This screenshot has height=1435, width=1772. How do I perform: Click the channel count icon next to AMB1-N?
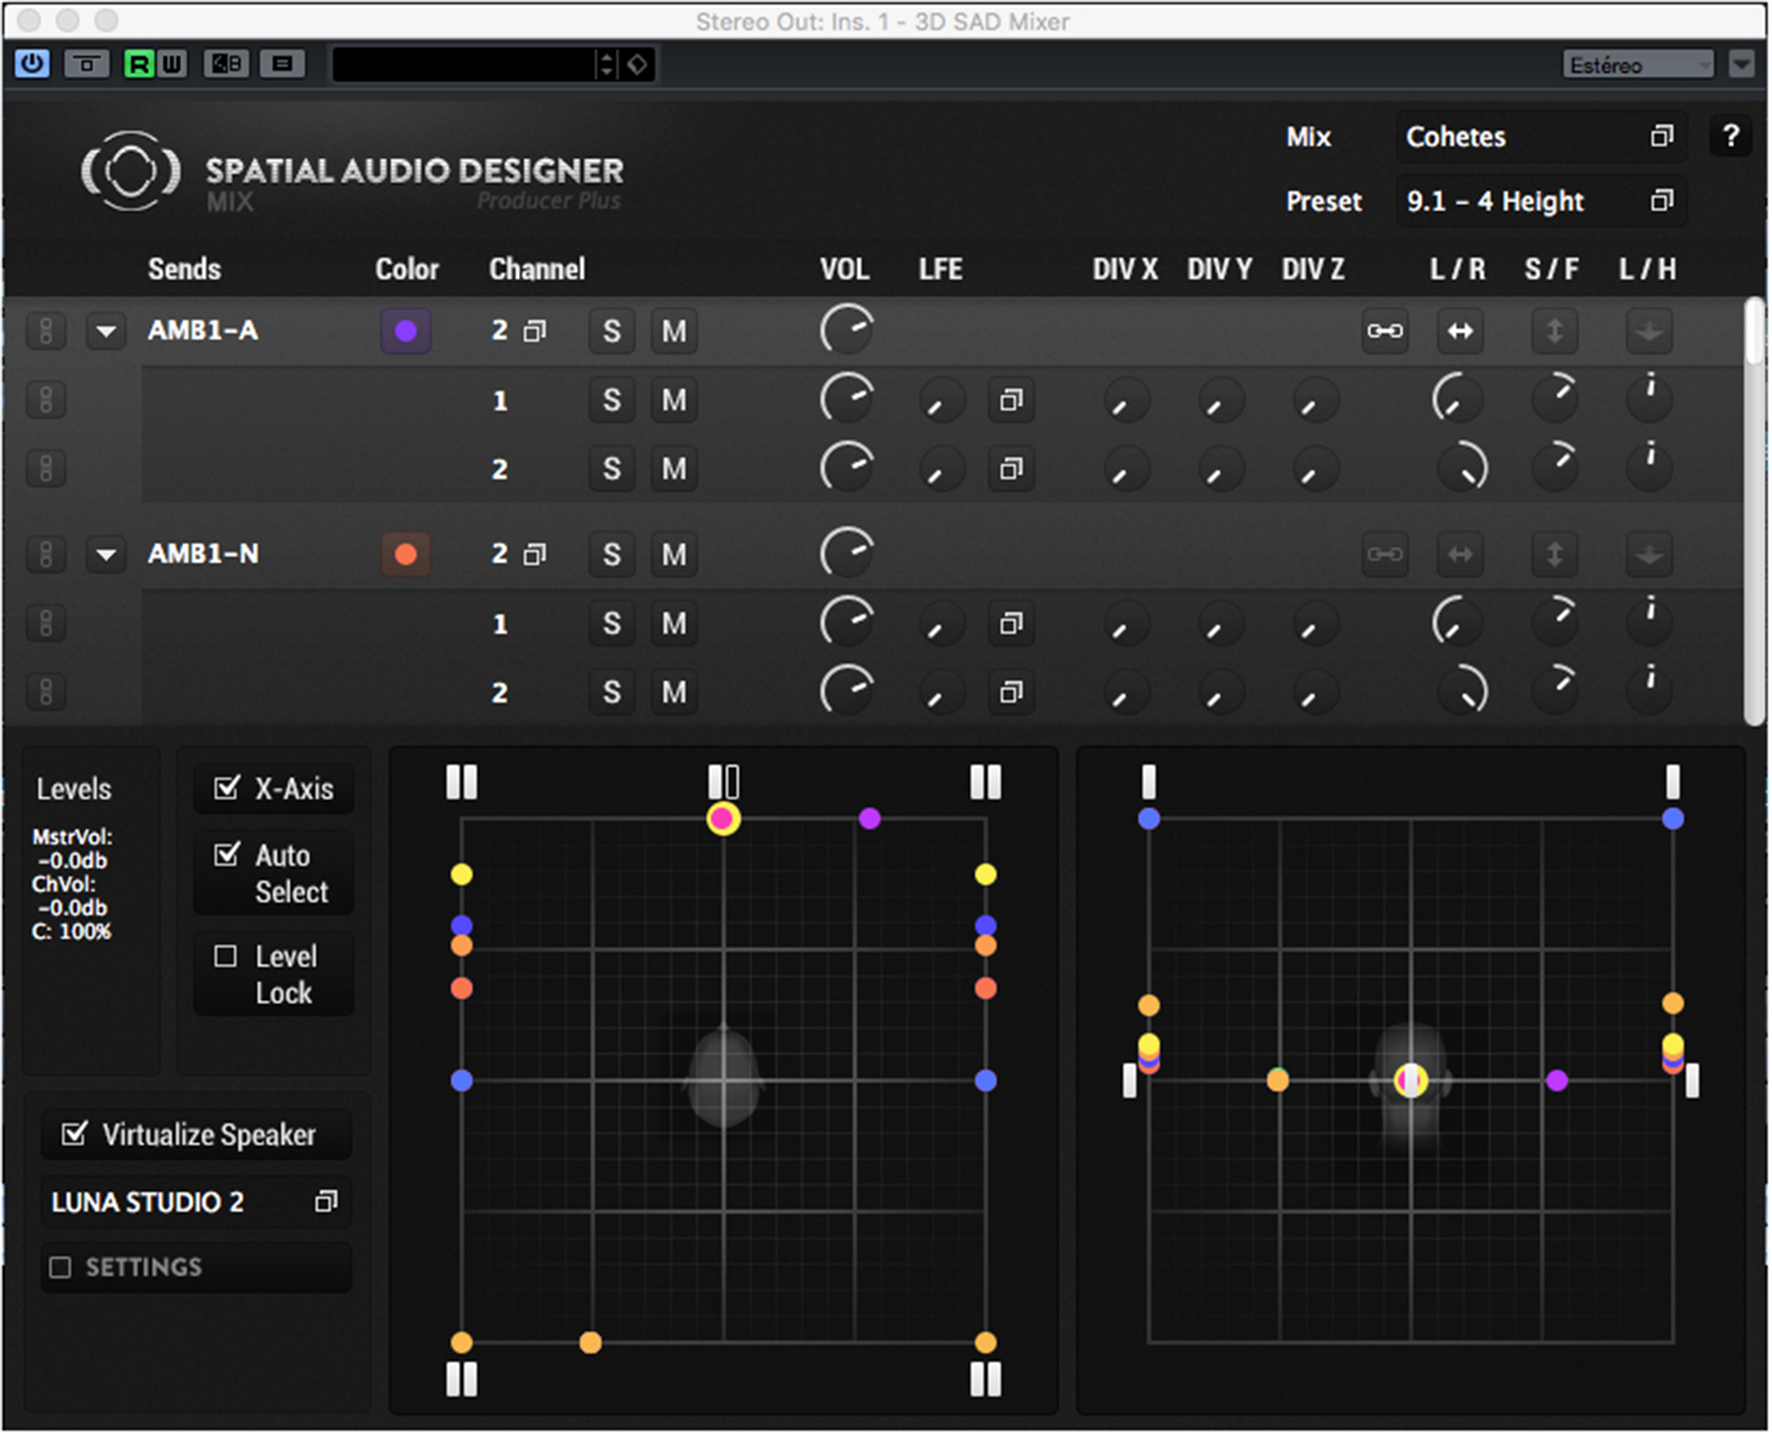pos(536,554)
